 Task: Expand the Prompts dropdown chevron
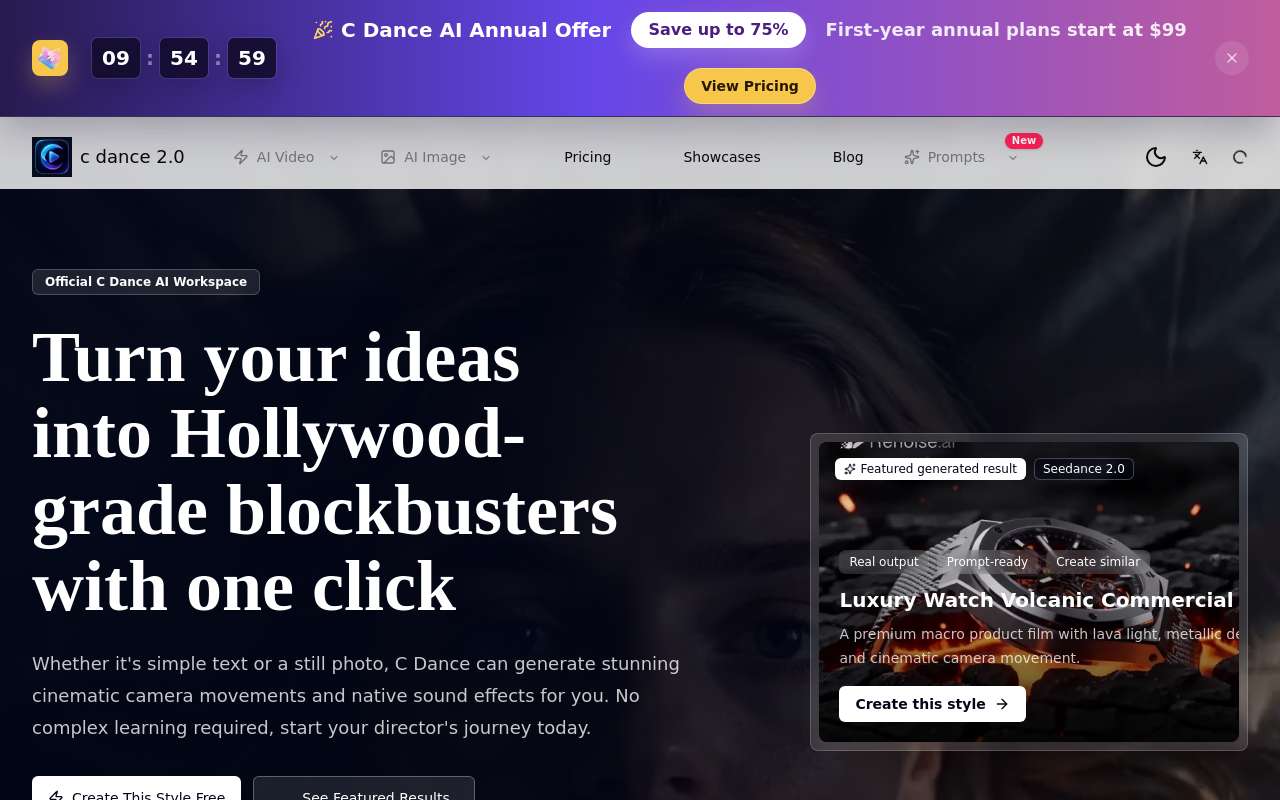click(x=1012, y=157)
